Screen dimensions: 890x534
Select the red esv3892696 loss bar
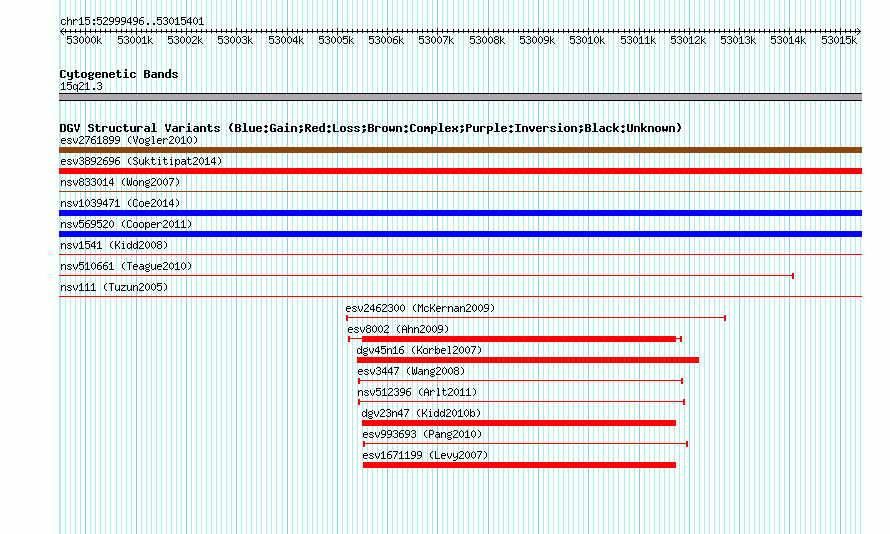[460, 171]
